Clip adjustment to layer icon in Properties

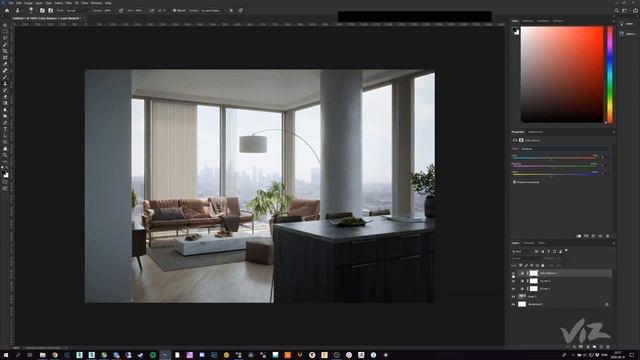point(578,236)
